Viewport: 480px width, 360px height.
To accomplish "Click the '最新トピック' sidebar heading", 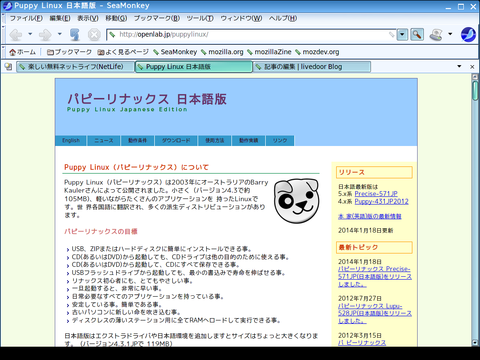I will (374, 247).
